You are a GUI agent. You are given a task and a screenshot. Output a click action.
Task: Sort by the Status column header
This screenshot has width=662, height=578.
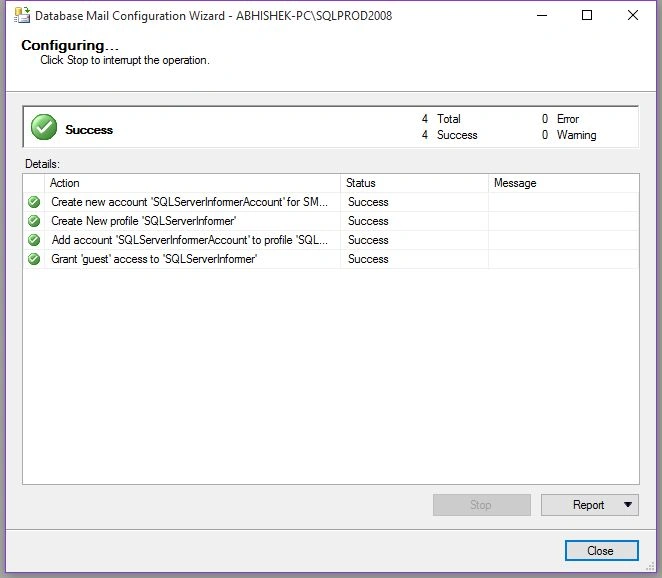click(x=415, y=183)
